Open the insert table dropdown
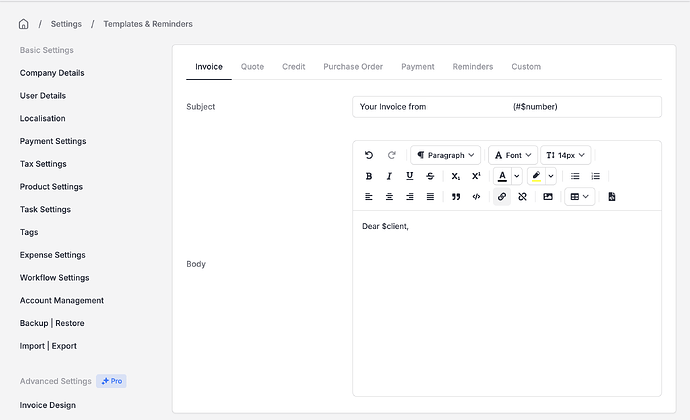Viewport: 690px width, 420px height. [580, 197]
